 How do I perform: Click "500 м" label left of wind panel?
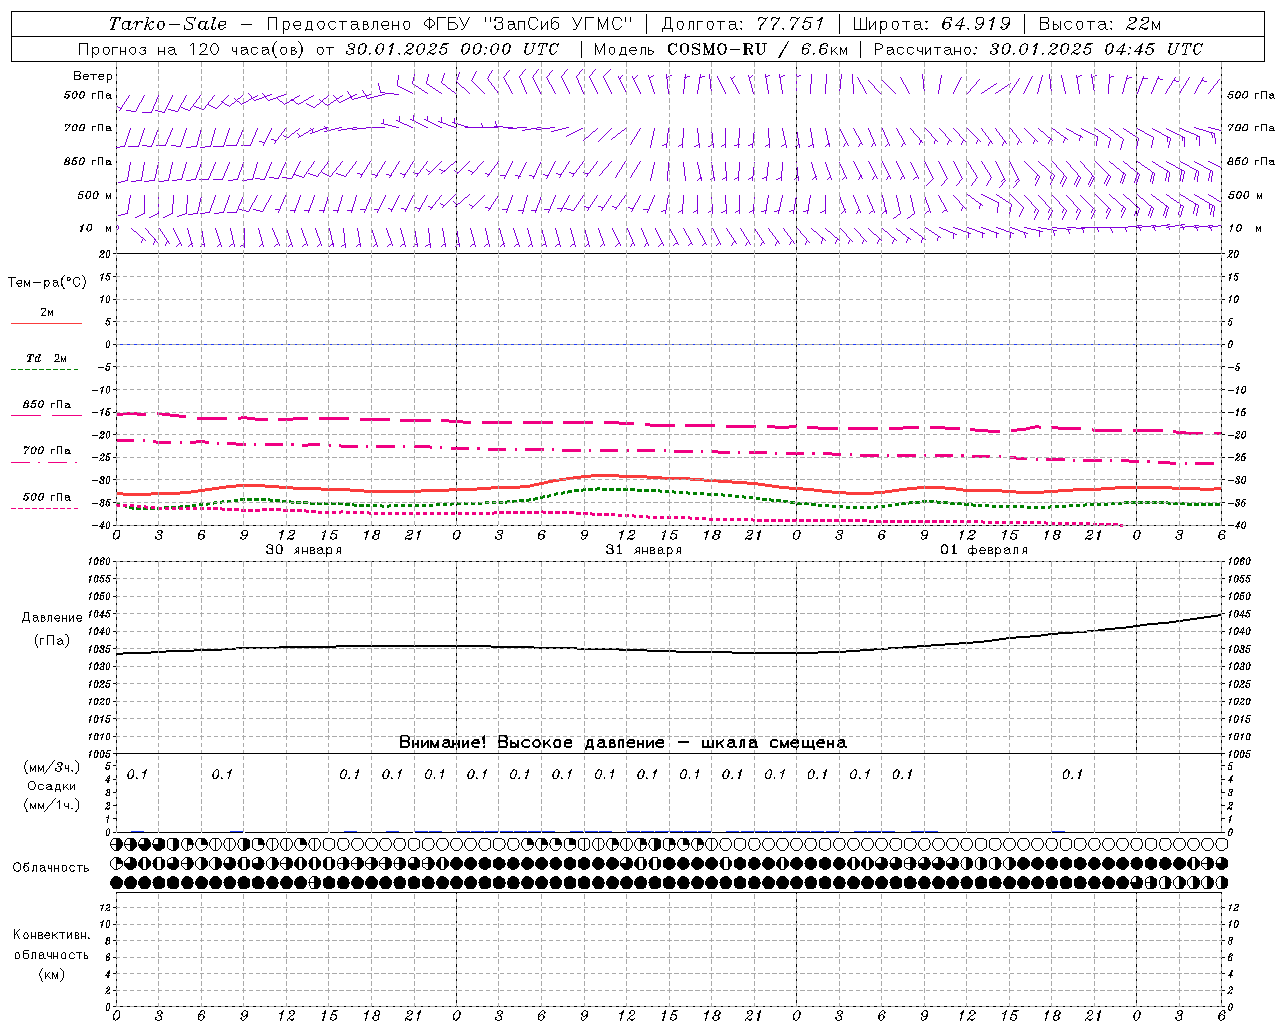(x=95, y=195)
